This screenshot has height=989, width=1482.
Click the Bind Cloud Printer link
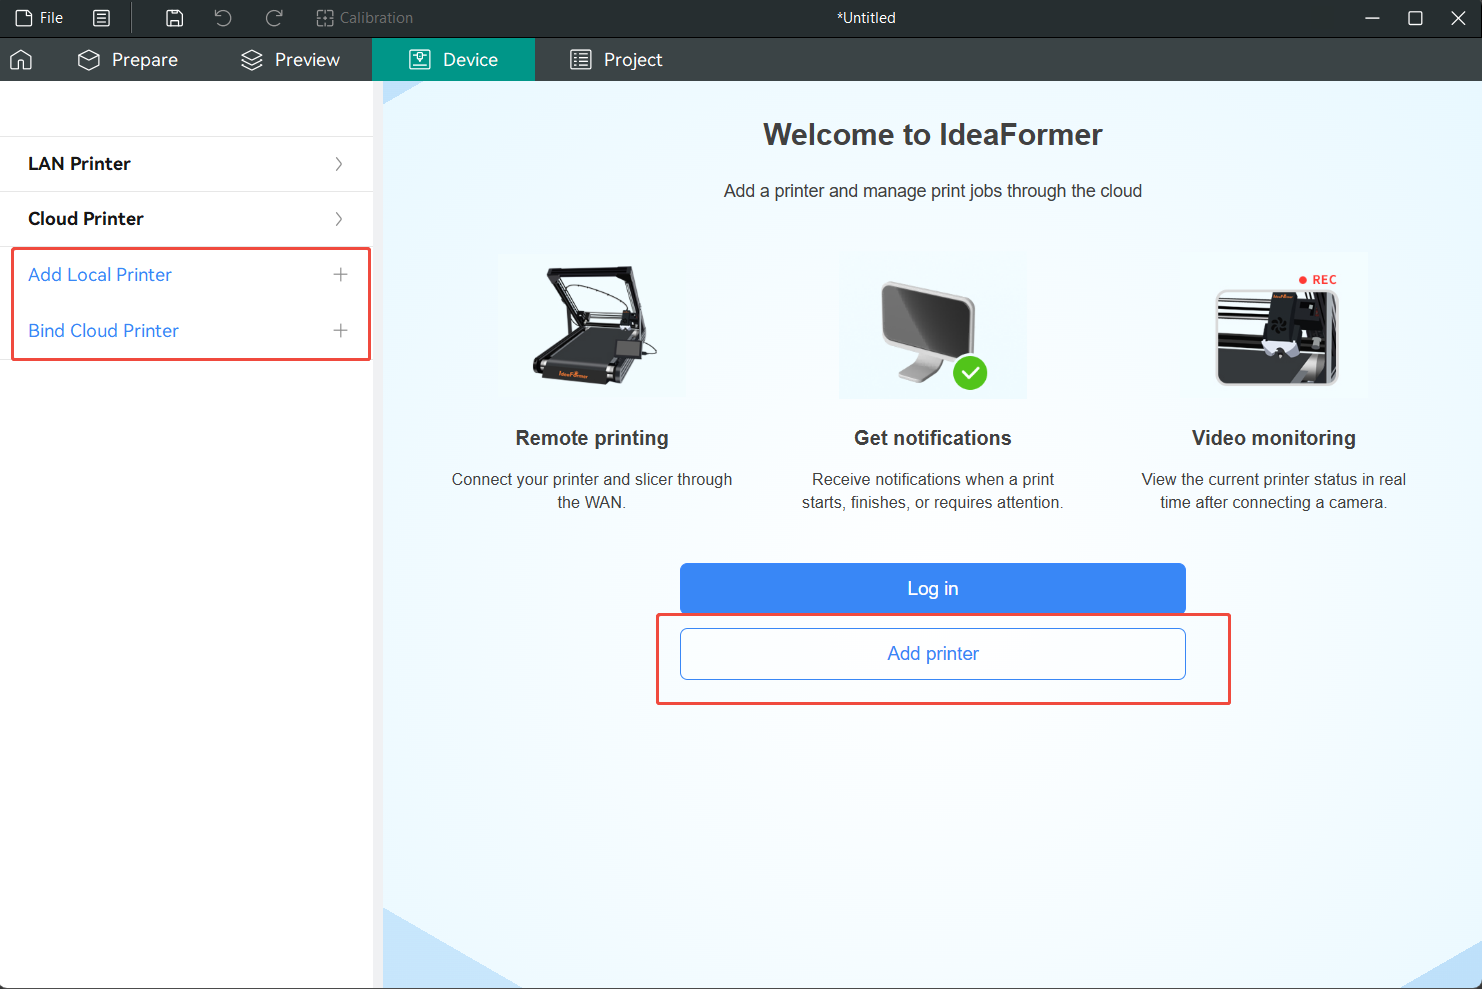[103, 331]
